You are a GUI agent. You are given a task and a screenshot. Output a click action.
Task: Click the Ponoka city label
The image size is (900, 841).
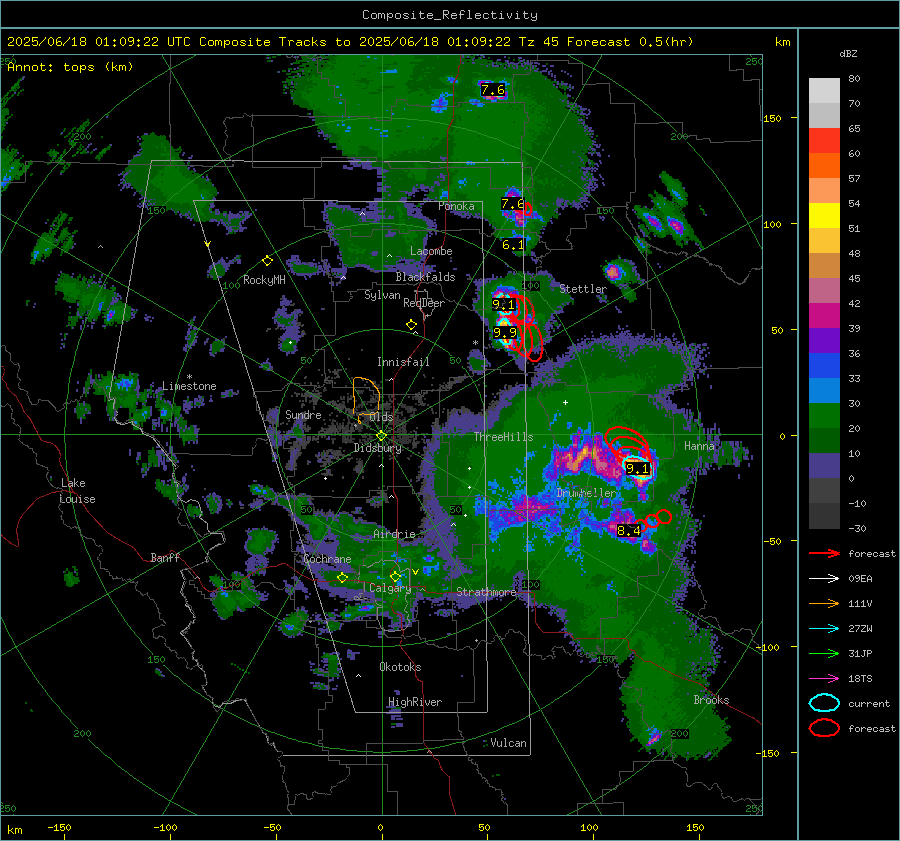point(456,207)
